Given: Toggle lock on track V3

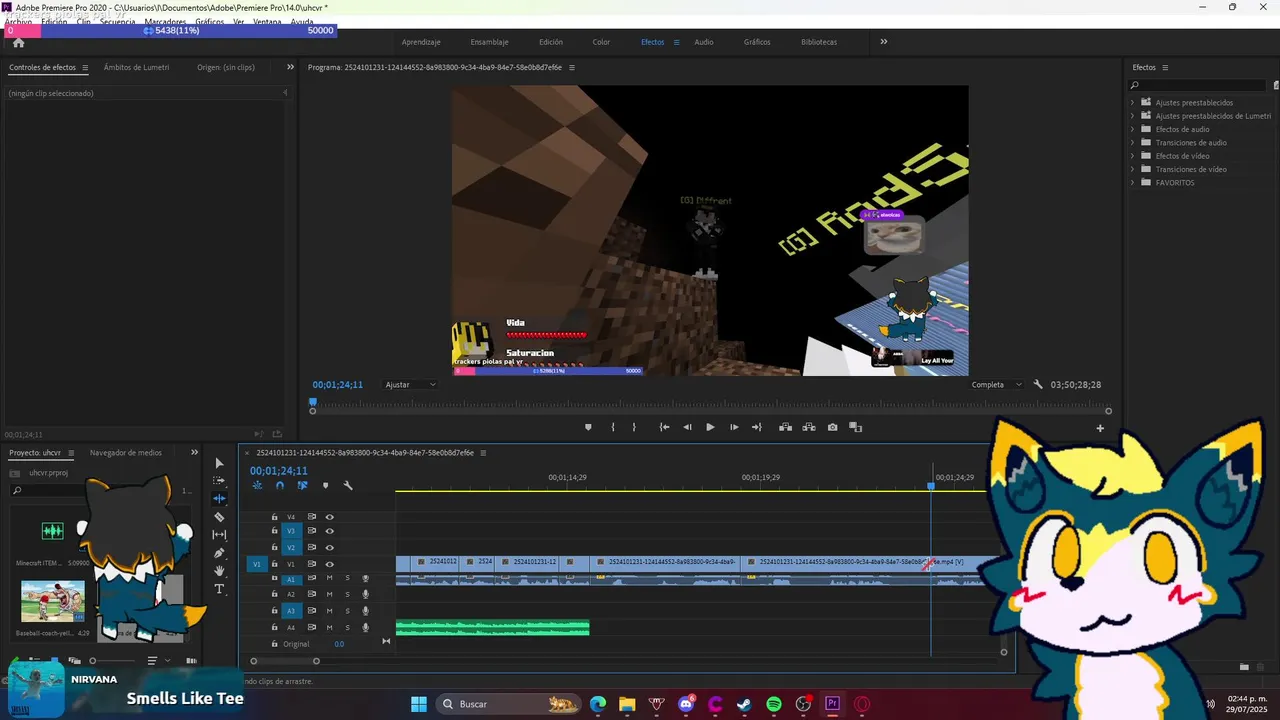Looking at the screenshot, I should click(x=274, y=531).
